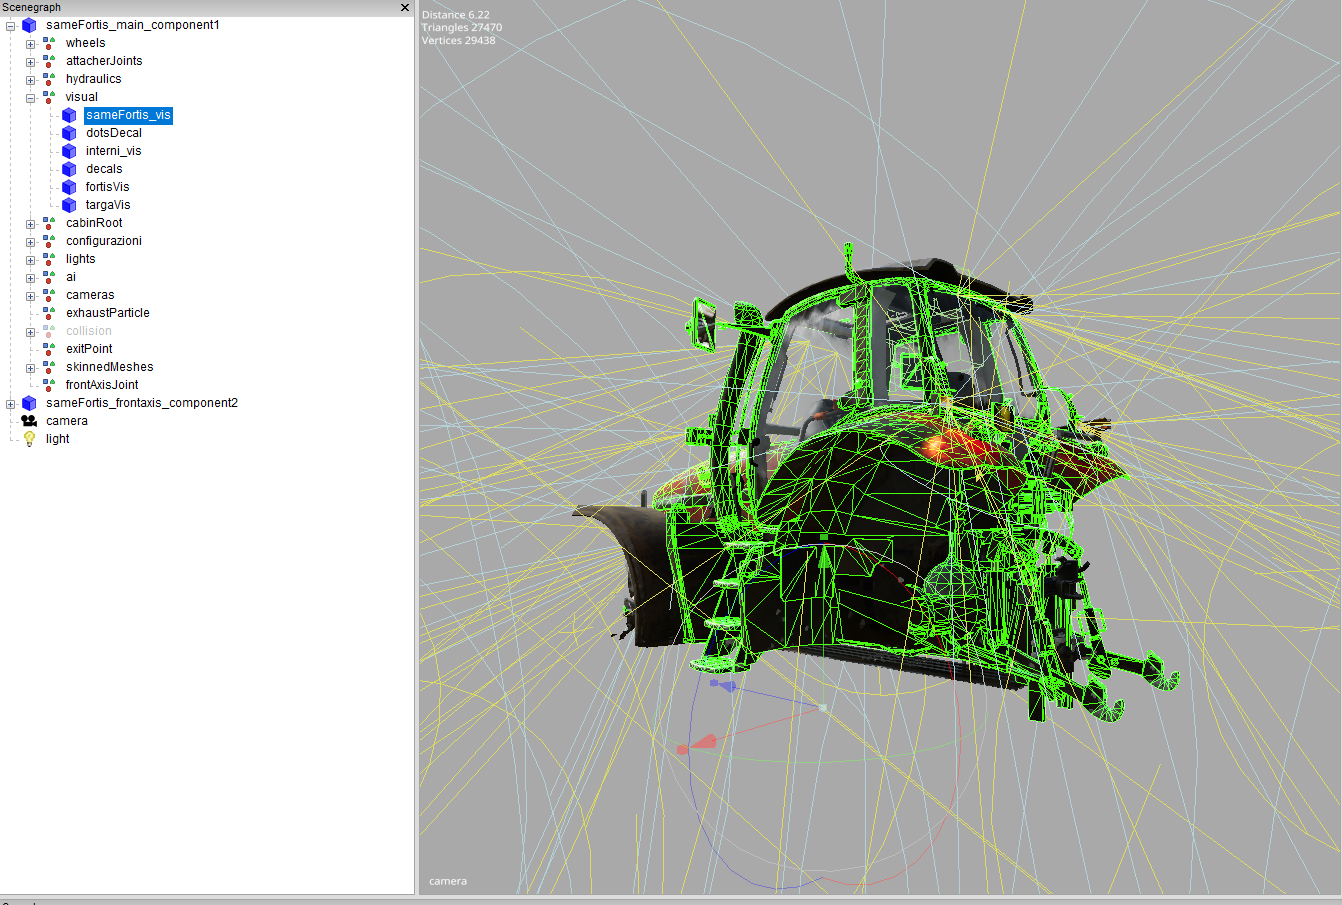This screenshot has height=905, width=1342.
Task: Click the transform group icon beside cameras
Action: pyautogui.click(x=49, y=295)
